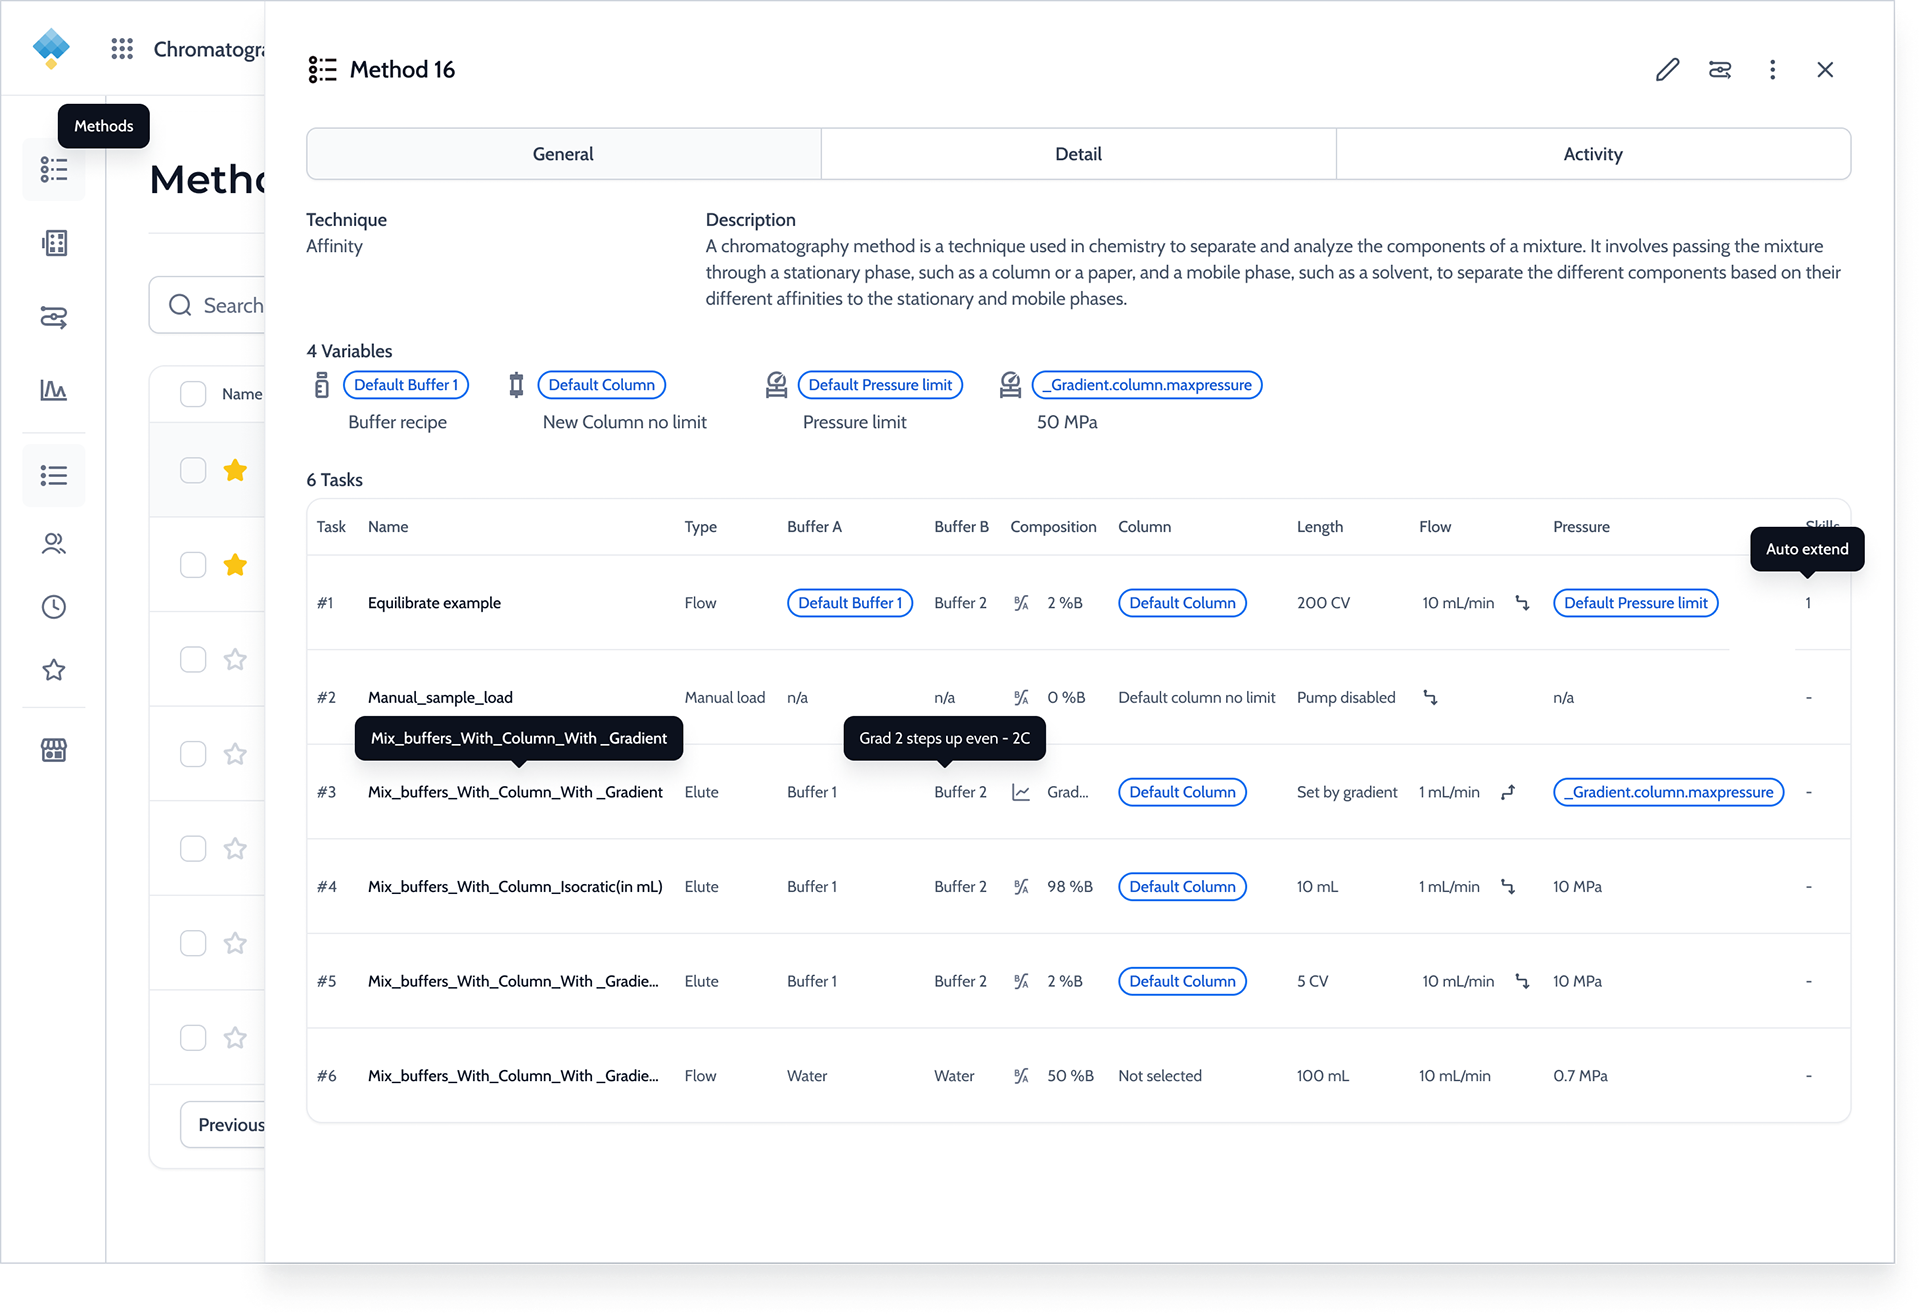Click 98 %B composition value
1920x1315 pixels.
[1070, 887]
